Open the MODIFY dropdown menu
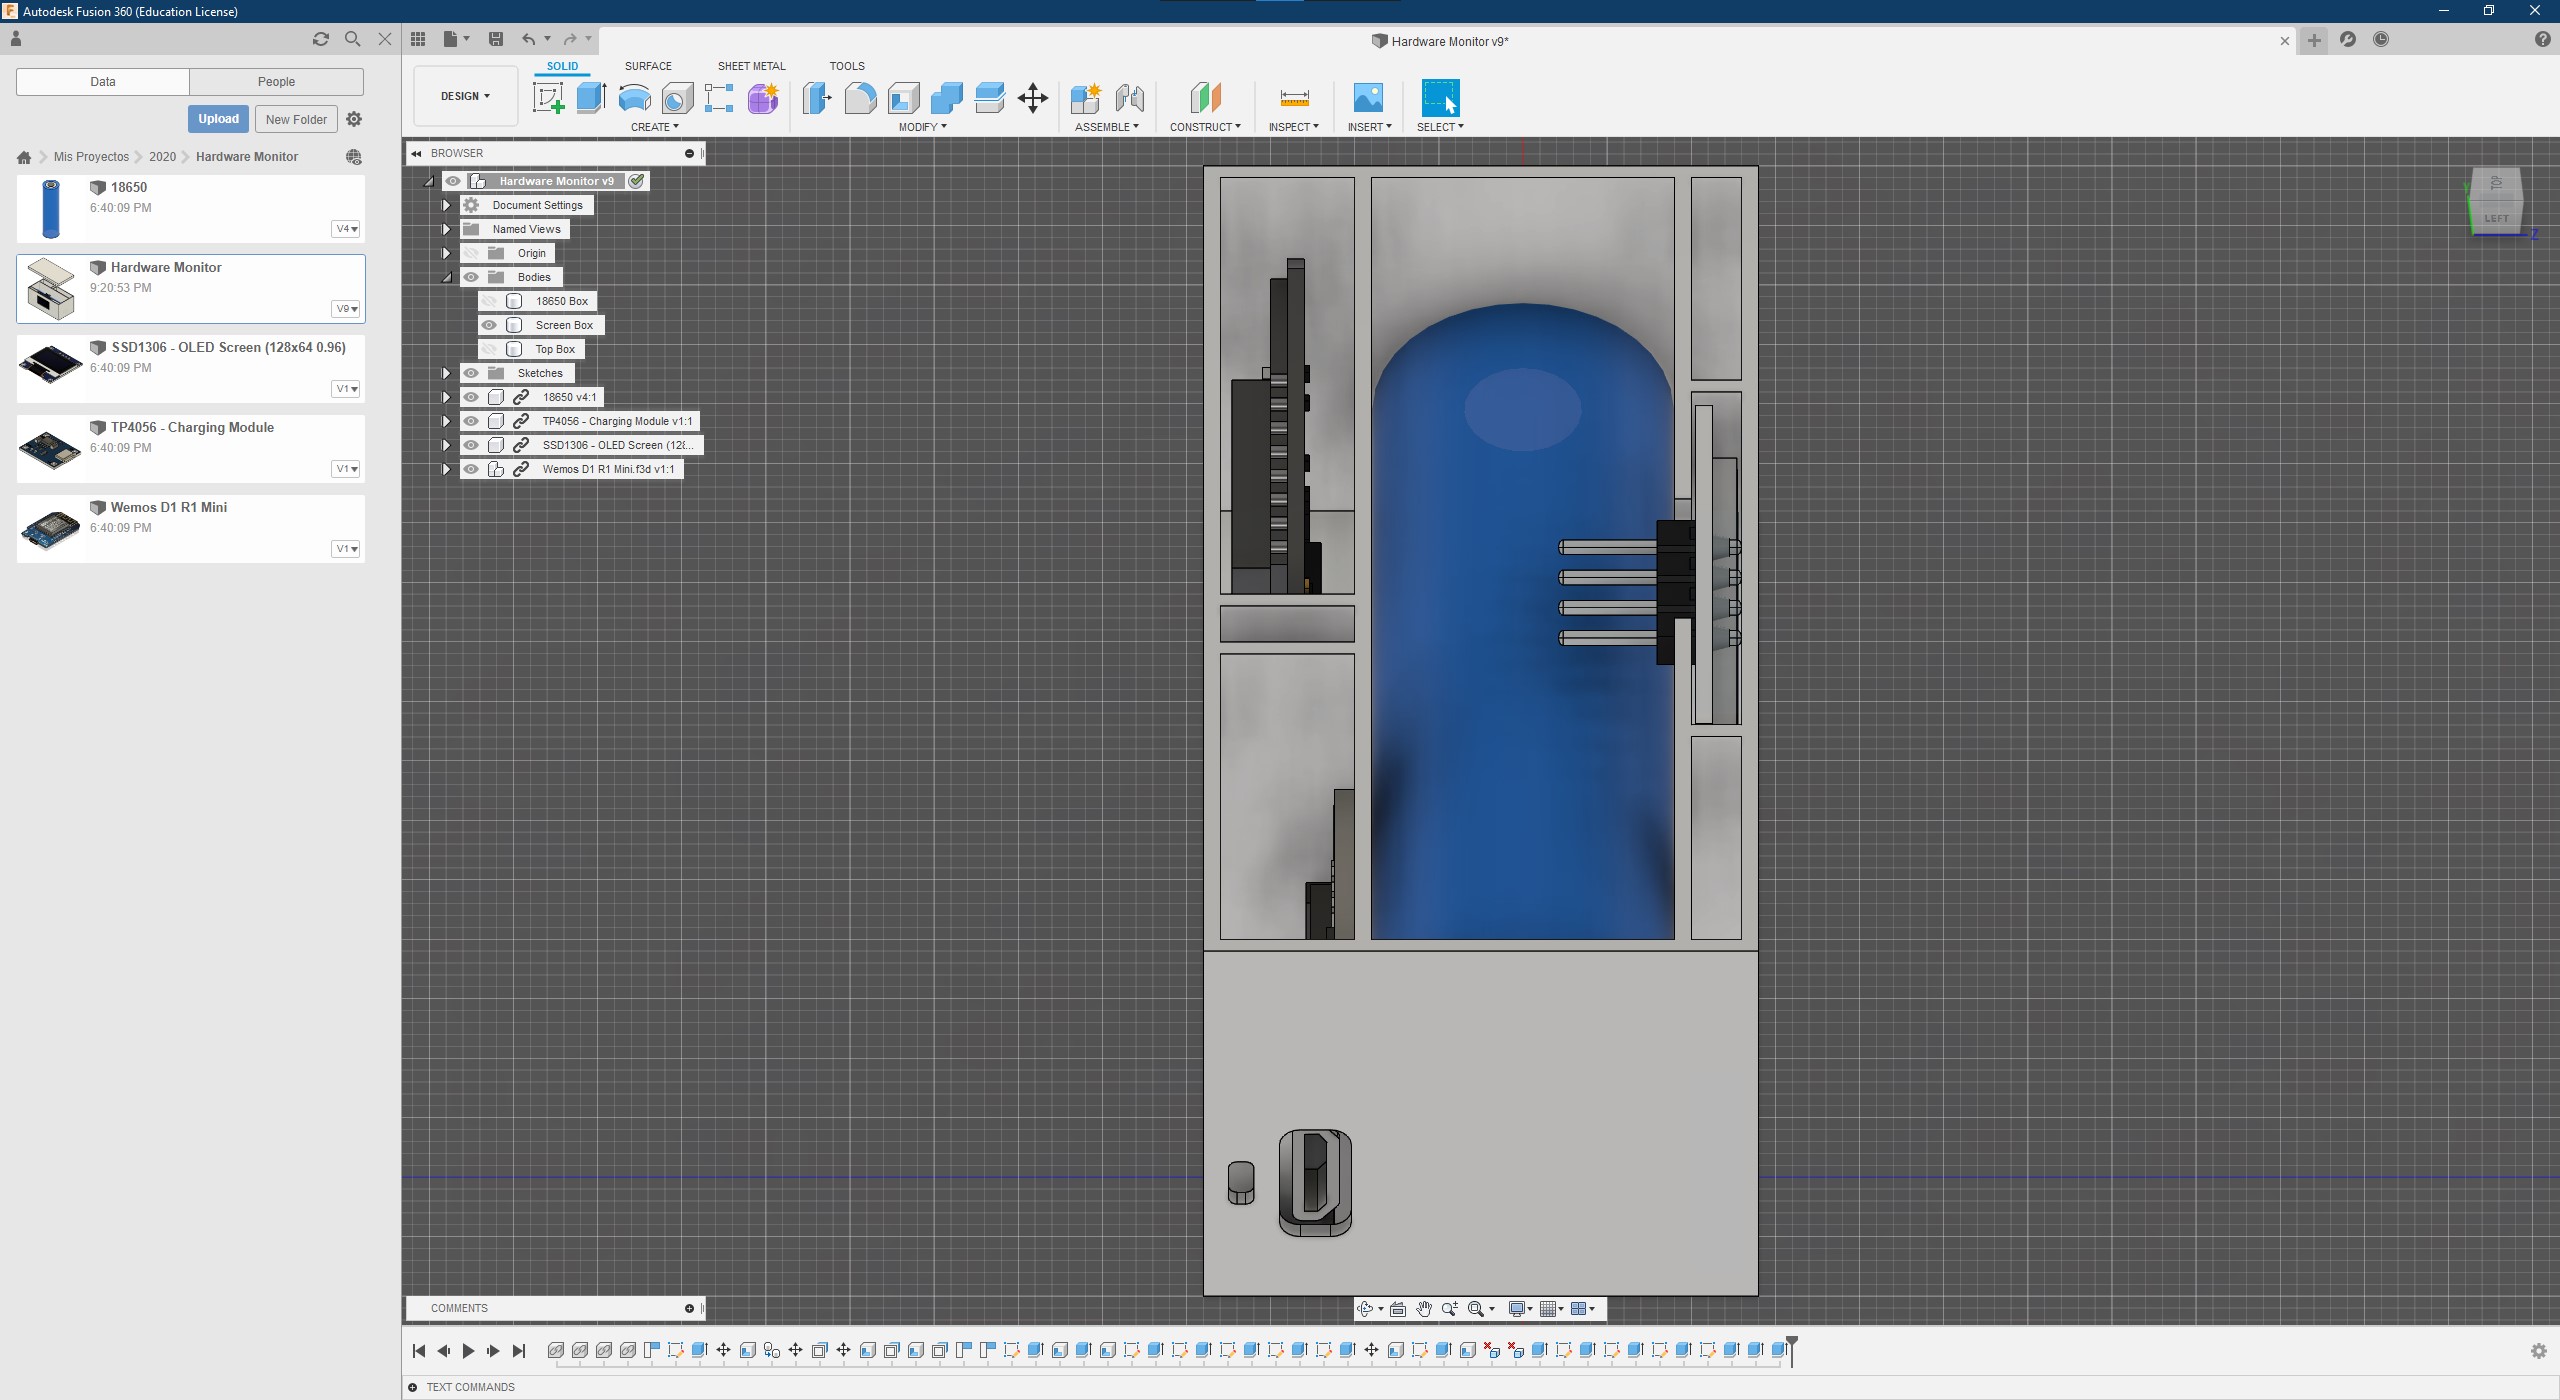The width and height of the screenshot is (2560, 1400). [x=922, y=127]
